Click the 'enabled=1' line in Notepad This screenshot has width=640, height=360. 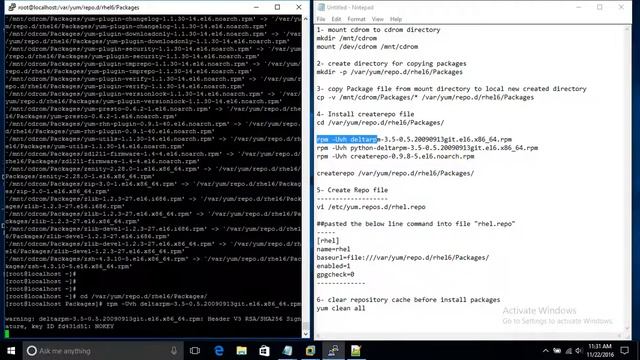click(x=333, y=266)
